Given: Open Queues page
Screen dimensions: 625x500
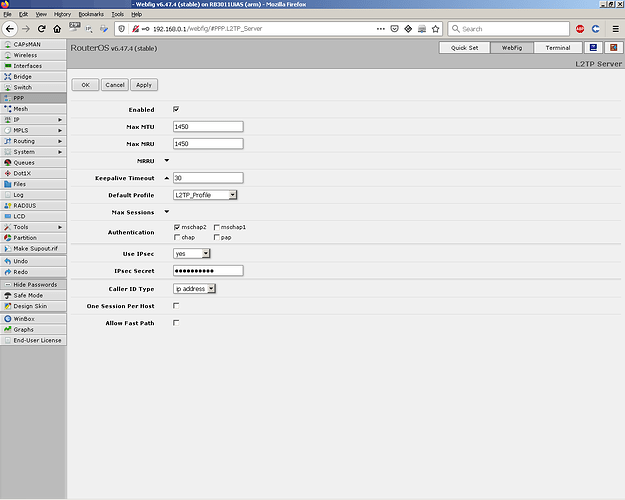Looking at the screenshot, I should pos(33,163).
